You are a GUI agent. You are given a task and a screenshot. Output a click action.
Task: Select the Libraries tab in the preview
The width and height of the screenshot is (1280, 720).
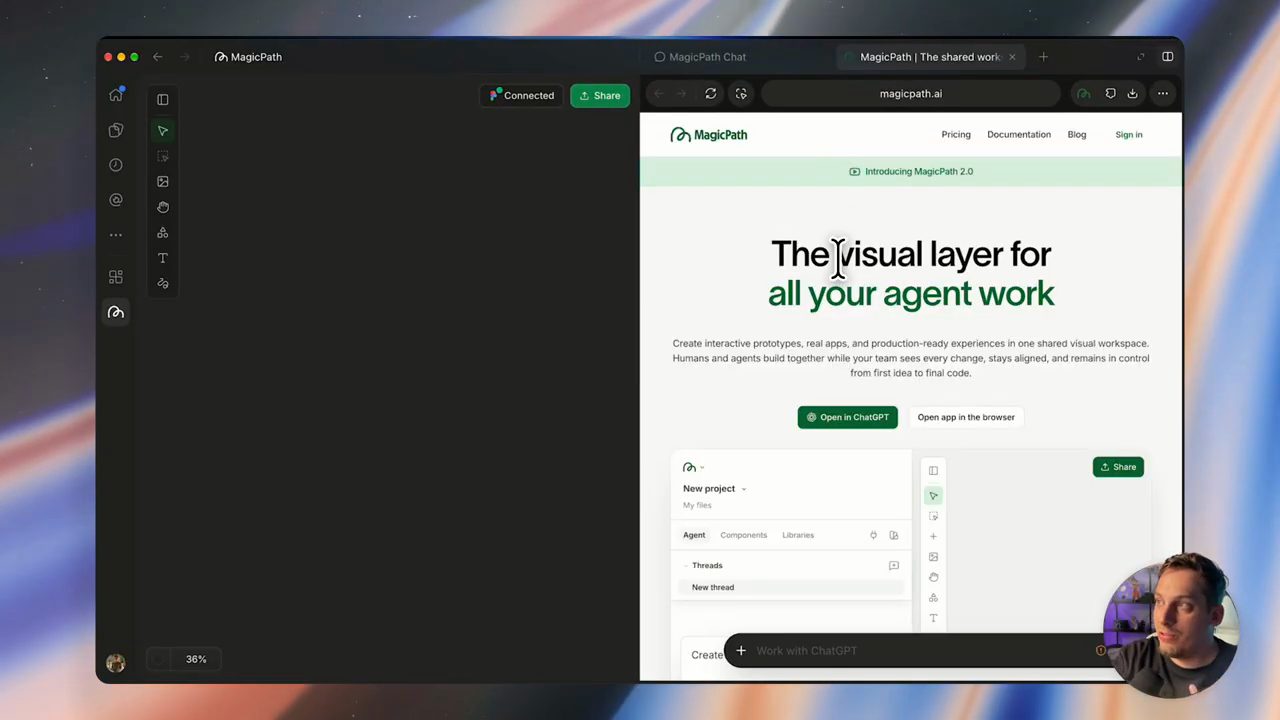point(798,535)
